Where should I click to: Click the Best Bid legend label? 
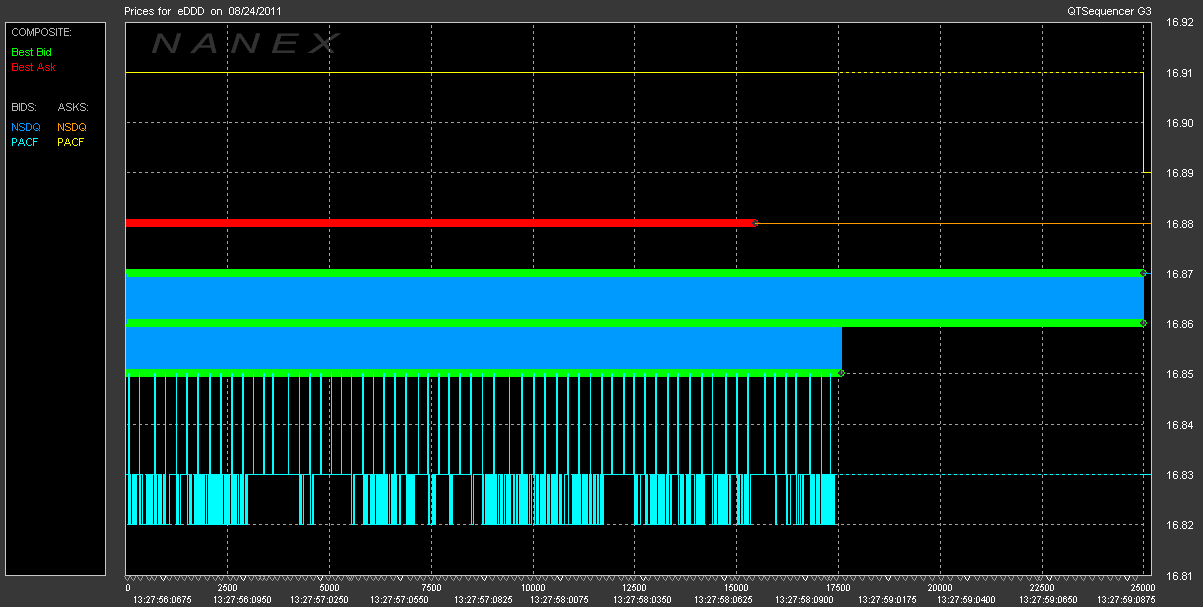31,51
